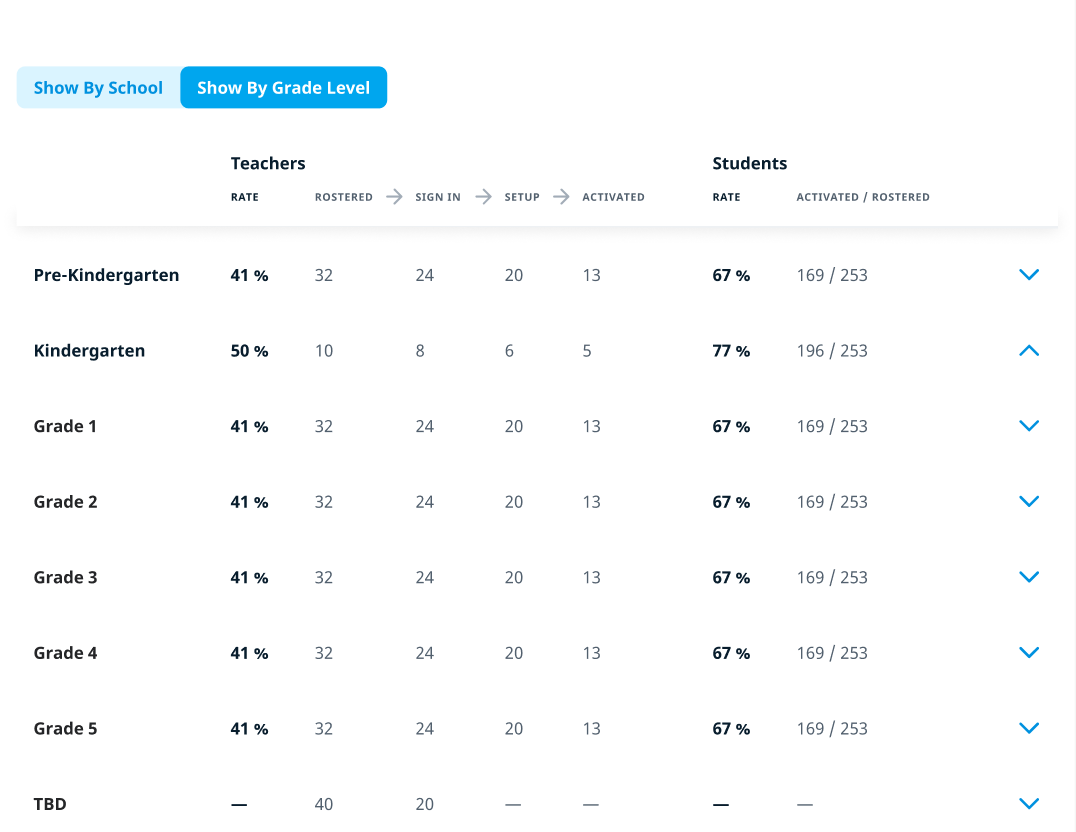
Task: Expand the Grade 4 row chevron
Action: tap(1028, 653)
